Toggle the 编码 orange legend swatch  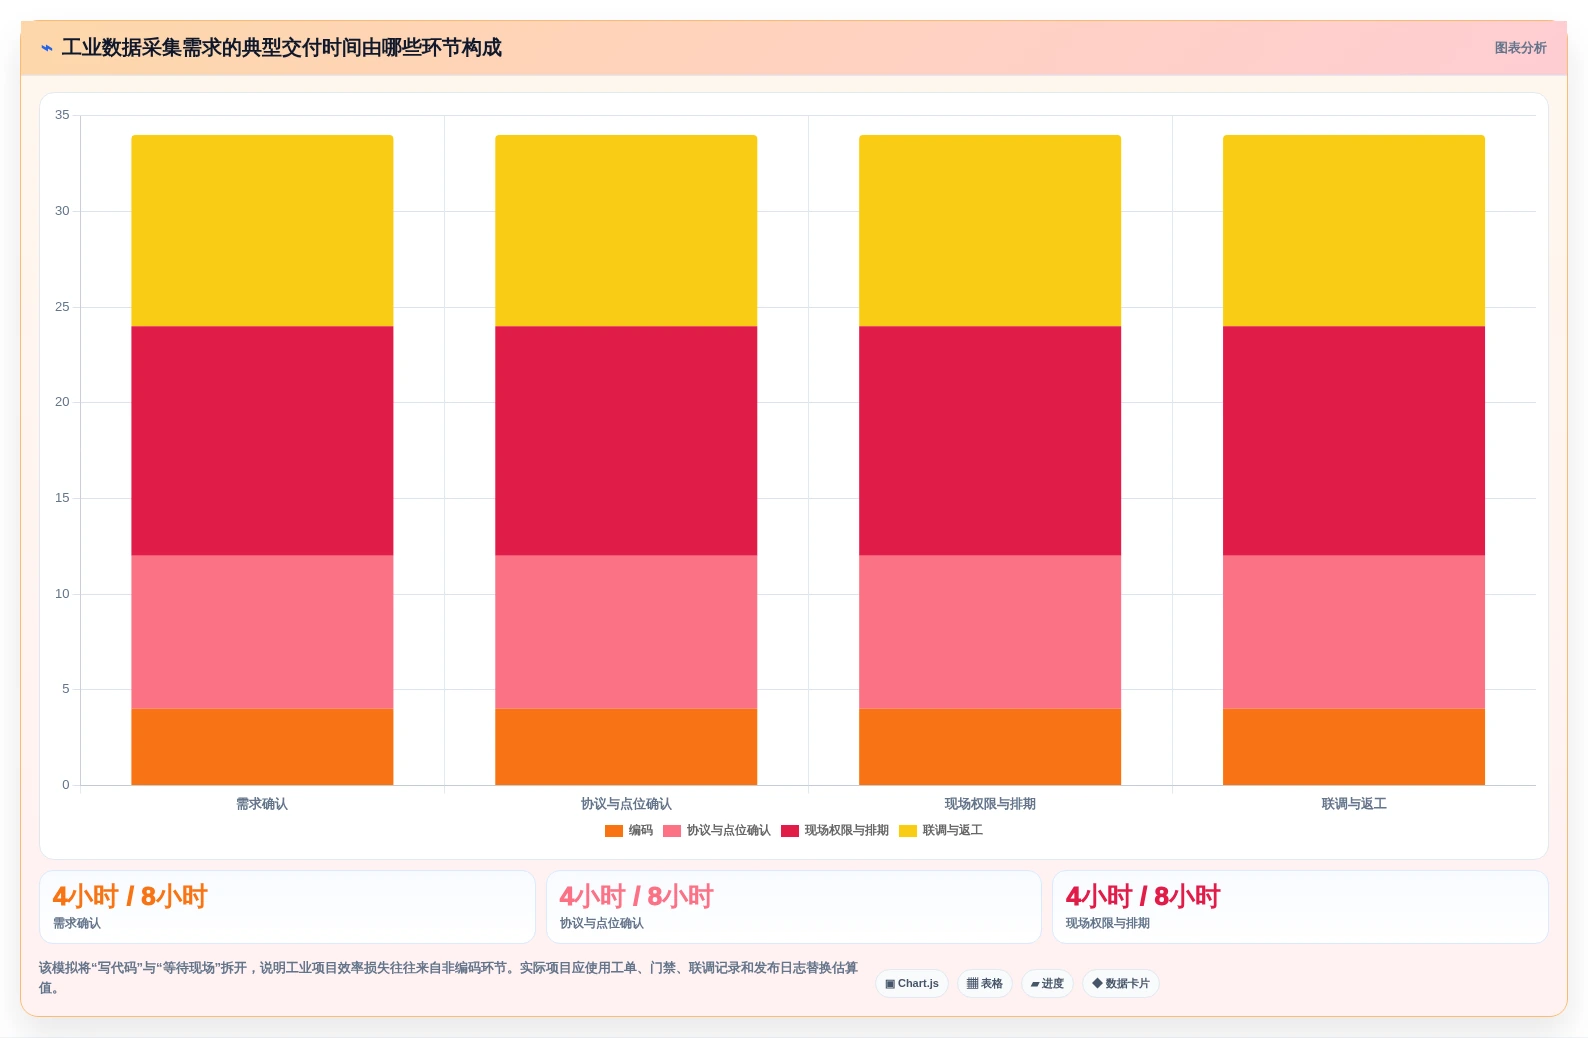(614, 831)
